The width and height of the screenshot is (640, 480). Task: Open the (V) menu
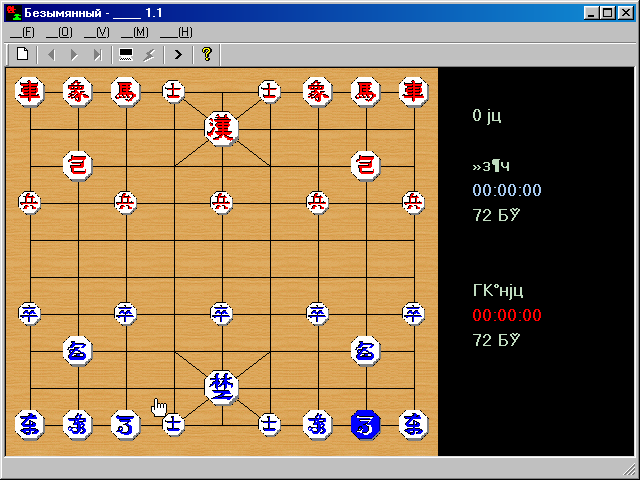97,32
